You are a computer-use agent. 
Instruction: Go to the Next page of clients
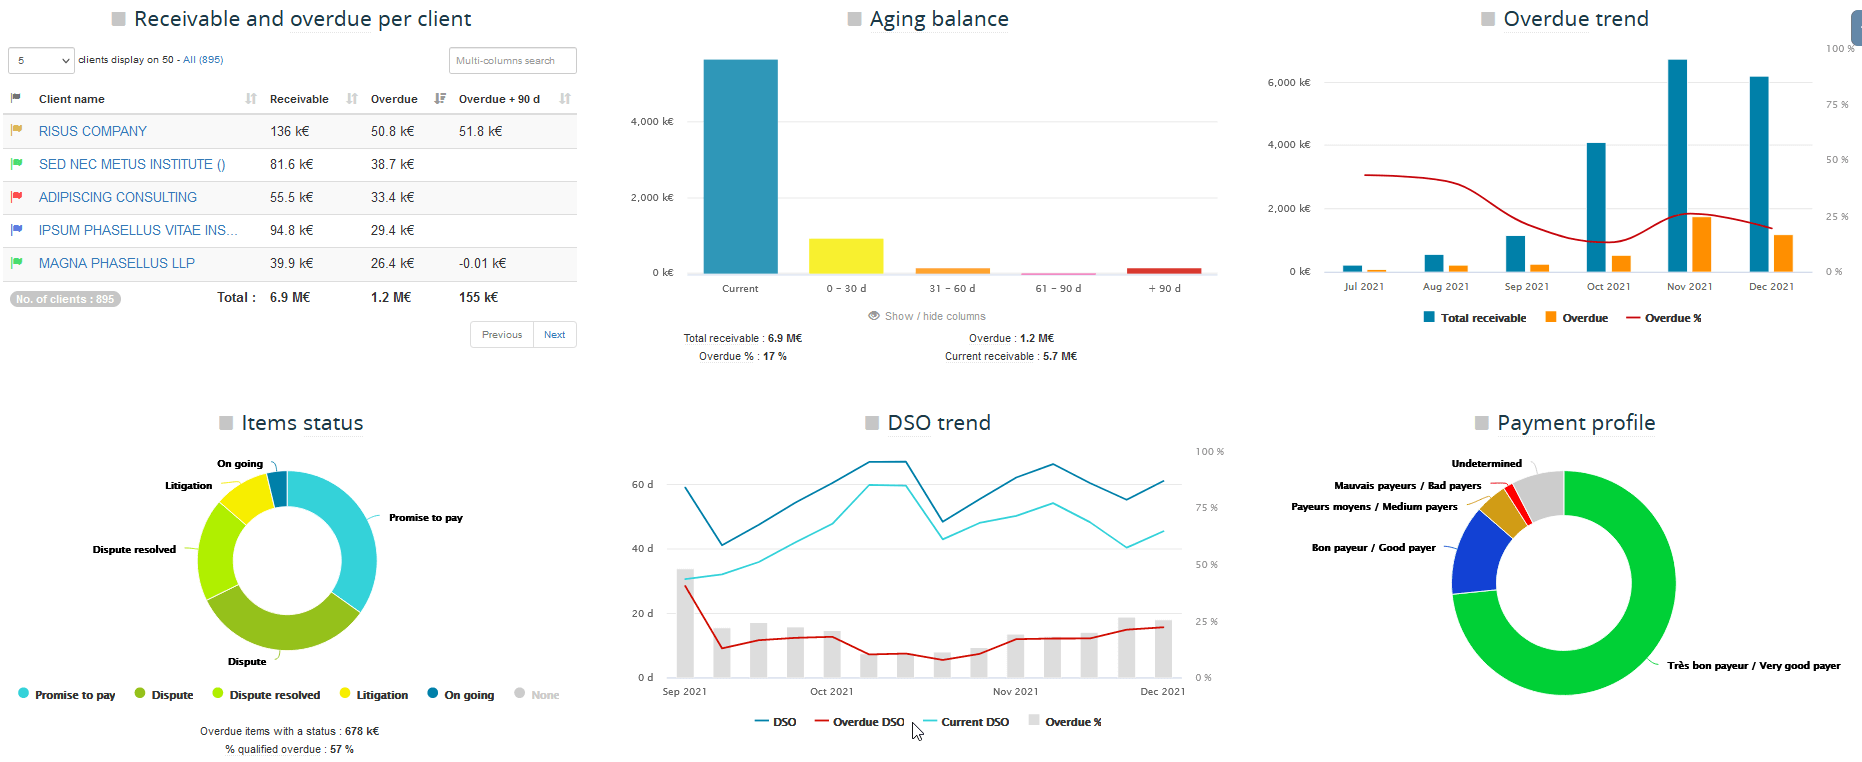(555, 335)
